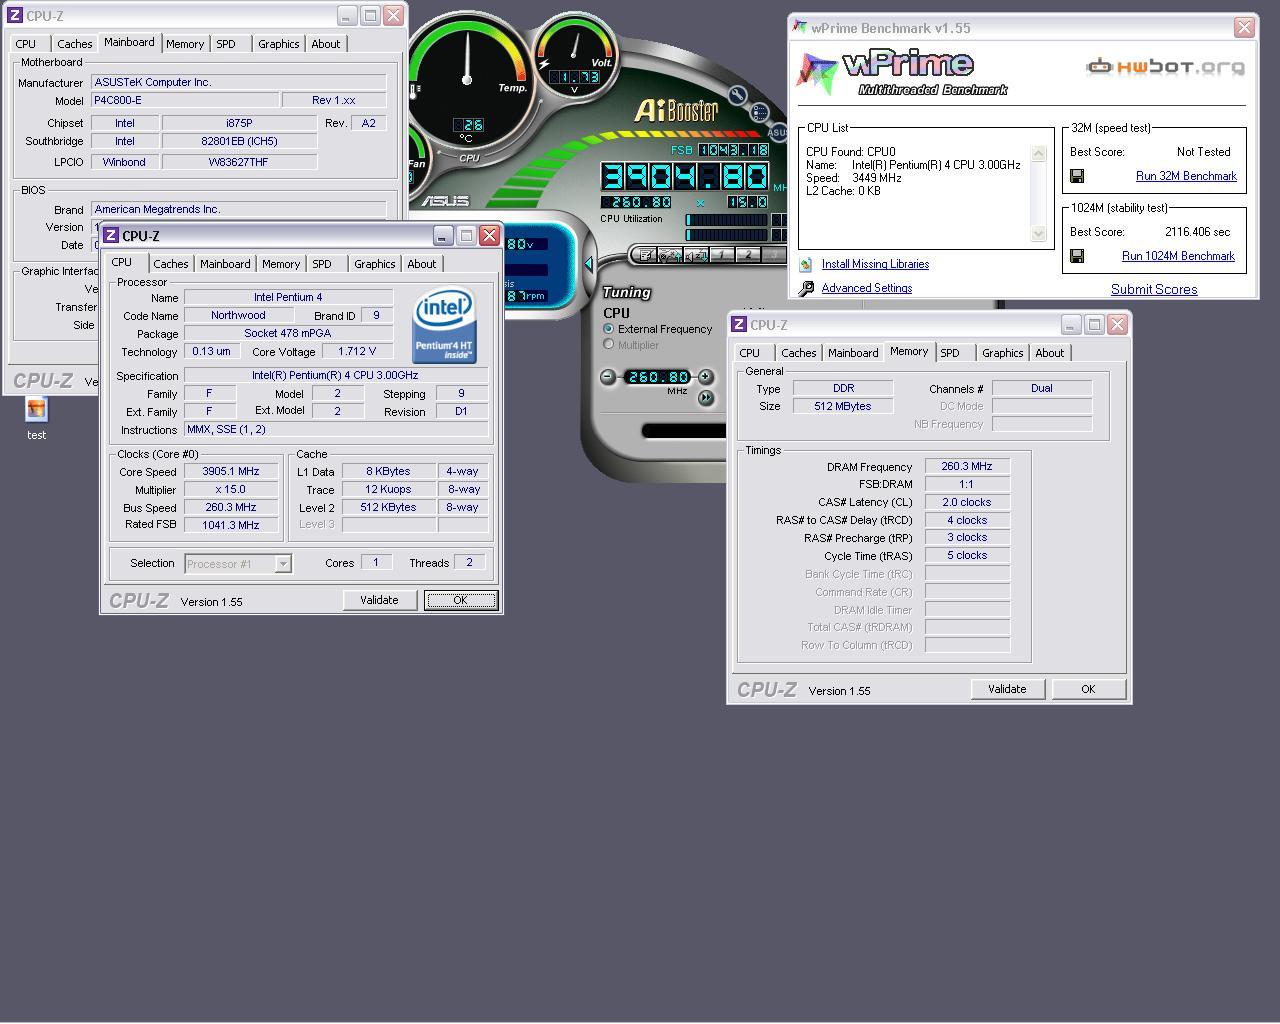Open About tab in Memory CPU-Z window
Image resolution: width=1280 pixels, height=1024 pixels.
[1050, 353]
